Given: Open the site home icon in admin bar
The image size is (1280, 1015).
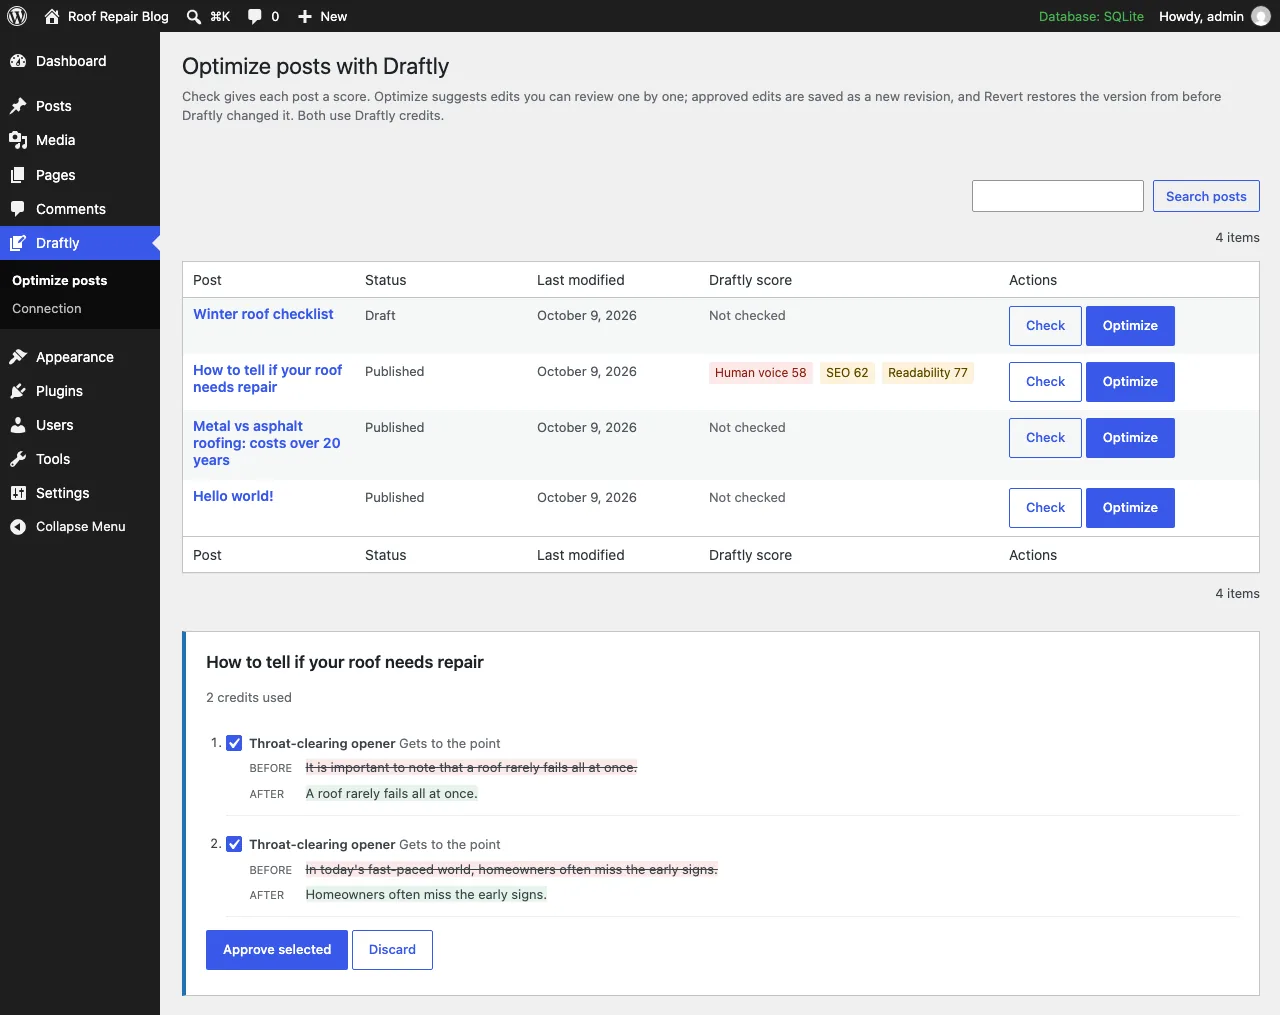Looking at the screenshot, I should 52,16.
